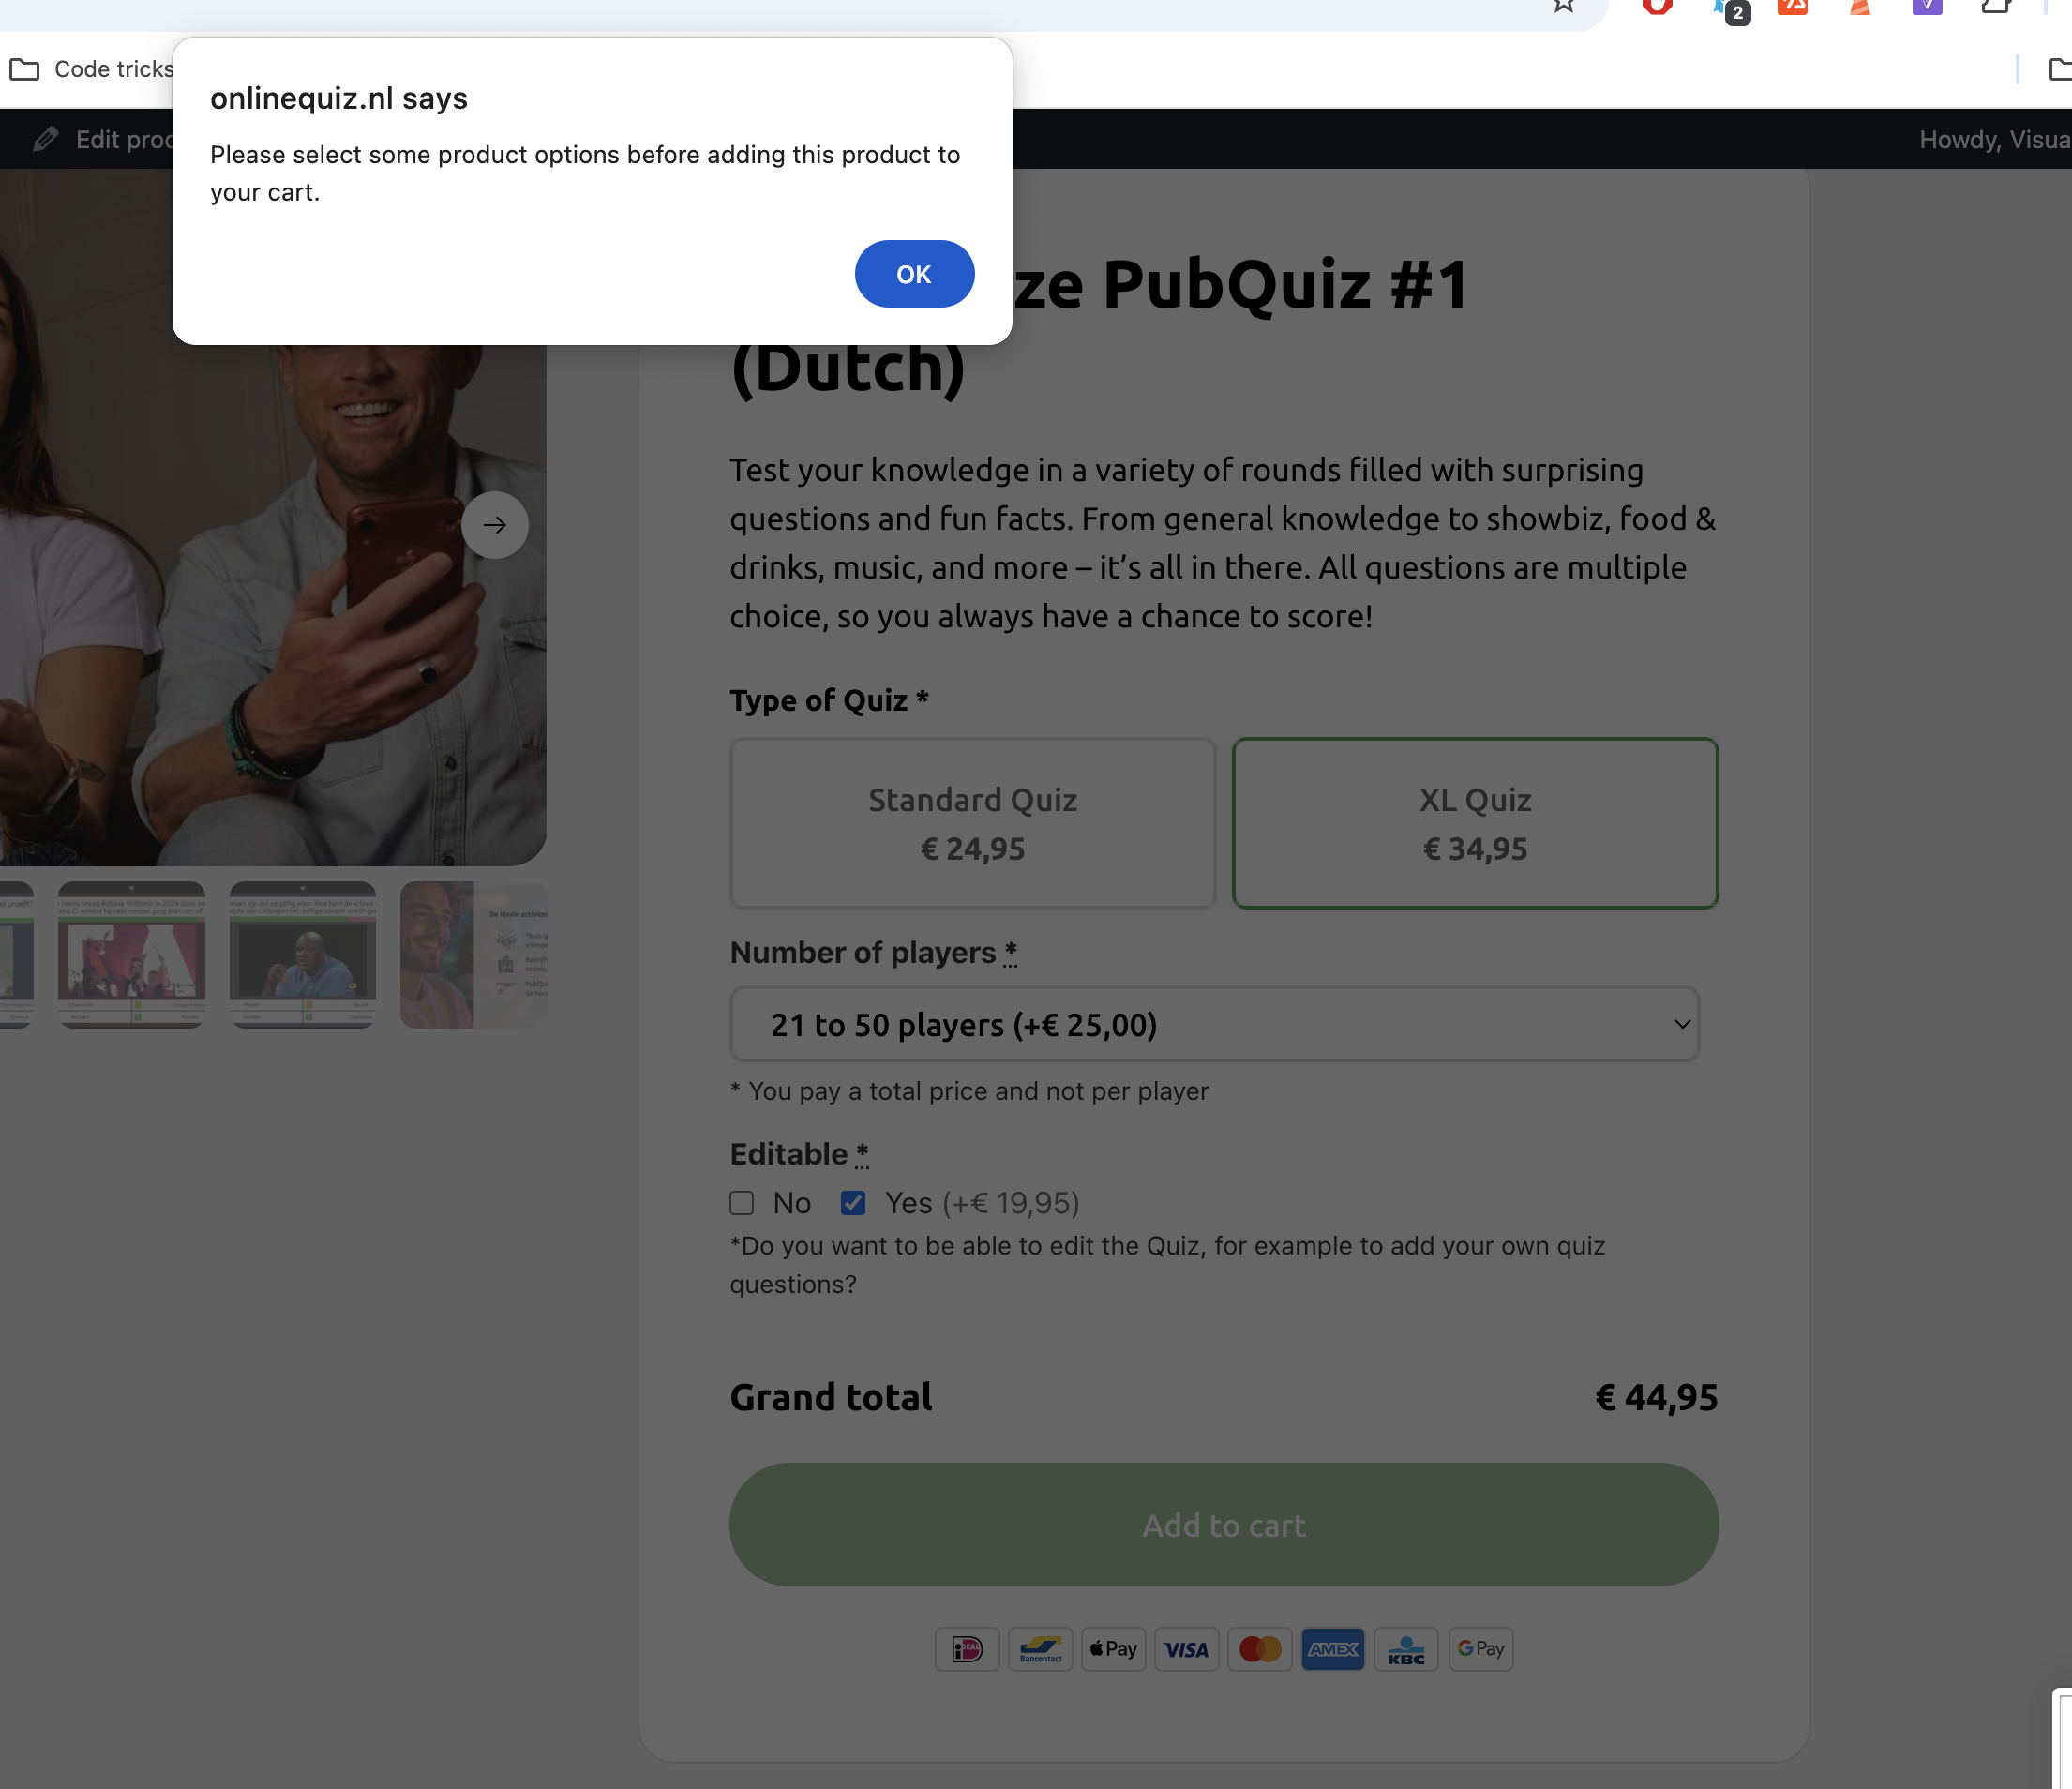Uncheck the Editable Yes checkbox
Image resolution: width=2072 pixels, height=1789 pixels.
(853, 1203)
